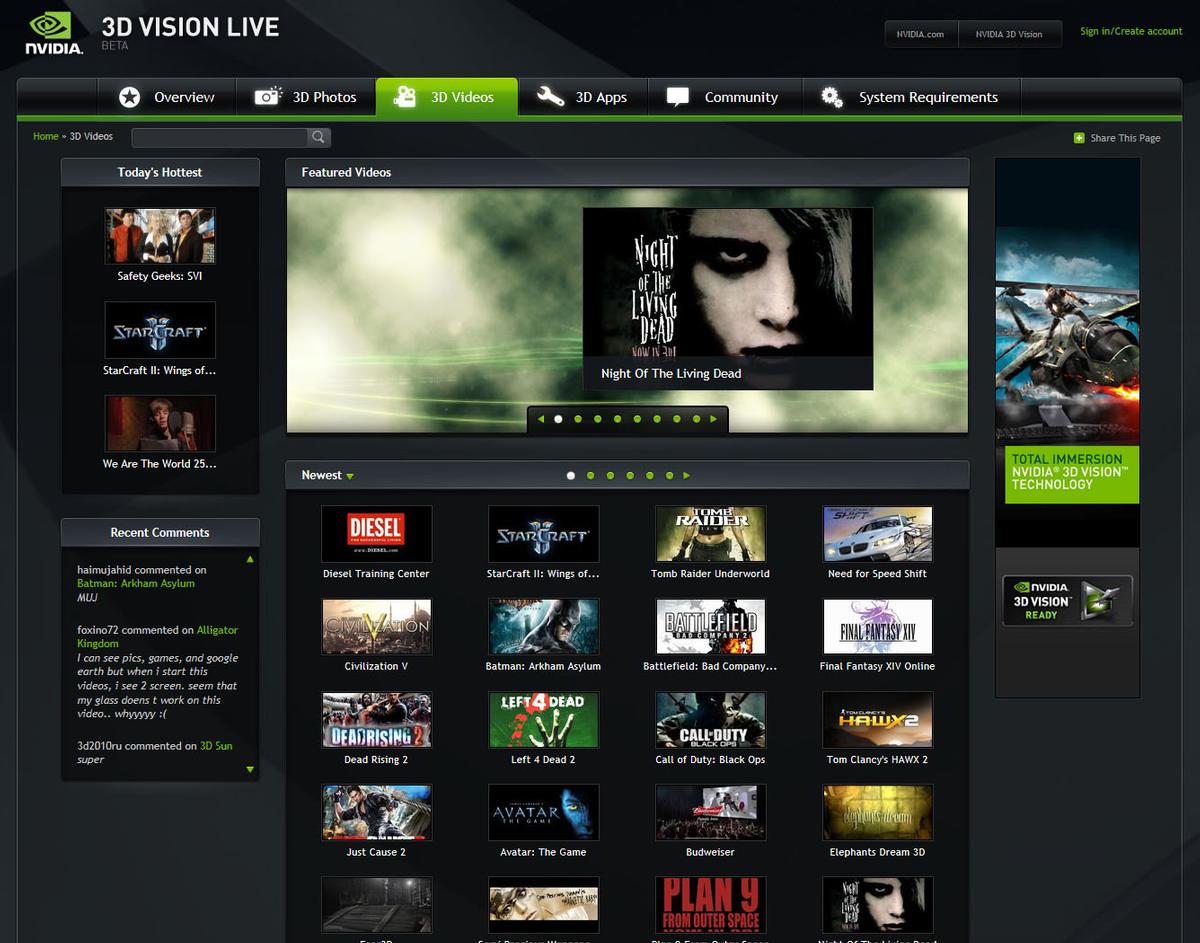Select second Newest pagination dot
1200x943 pixels.
(x=591, y=476)
